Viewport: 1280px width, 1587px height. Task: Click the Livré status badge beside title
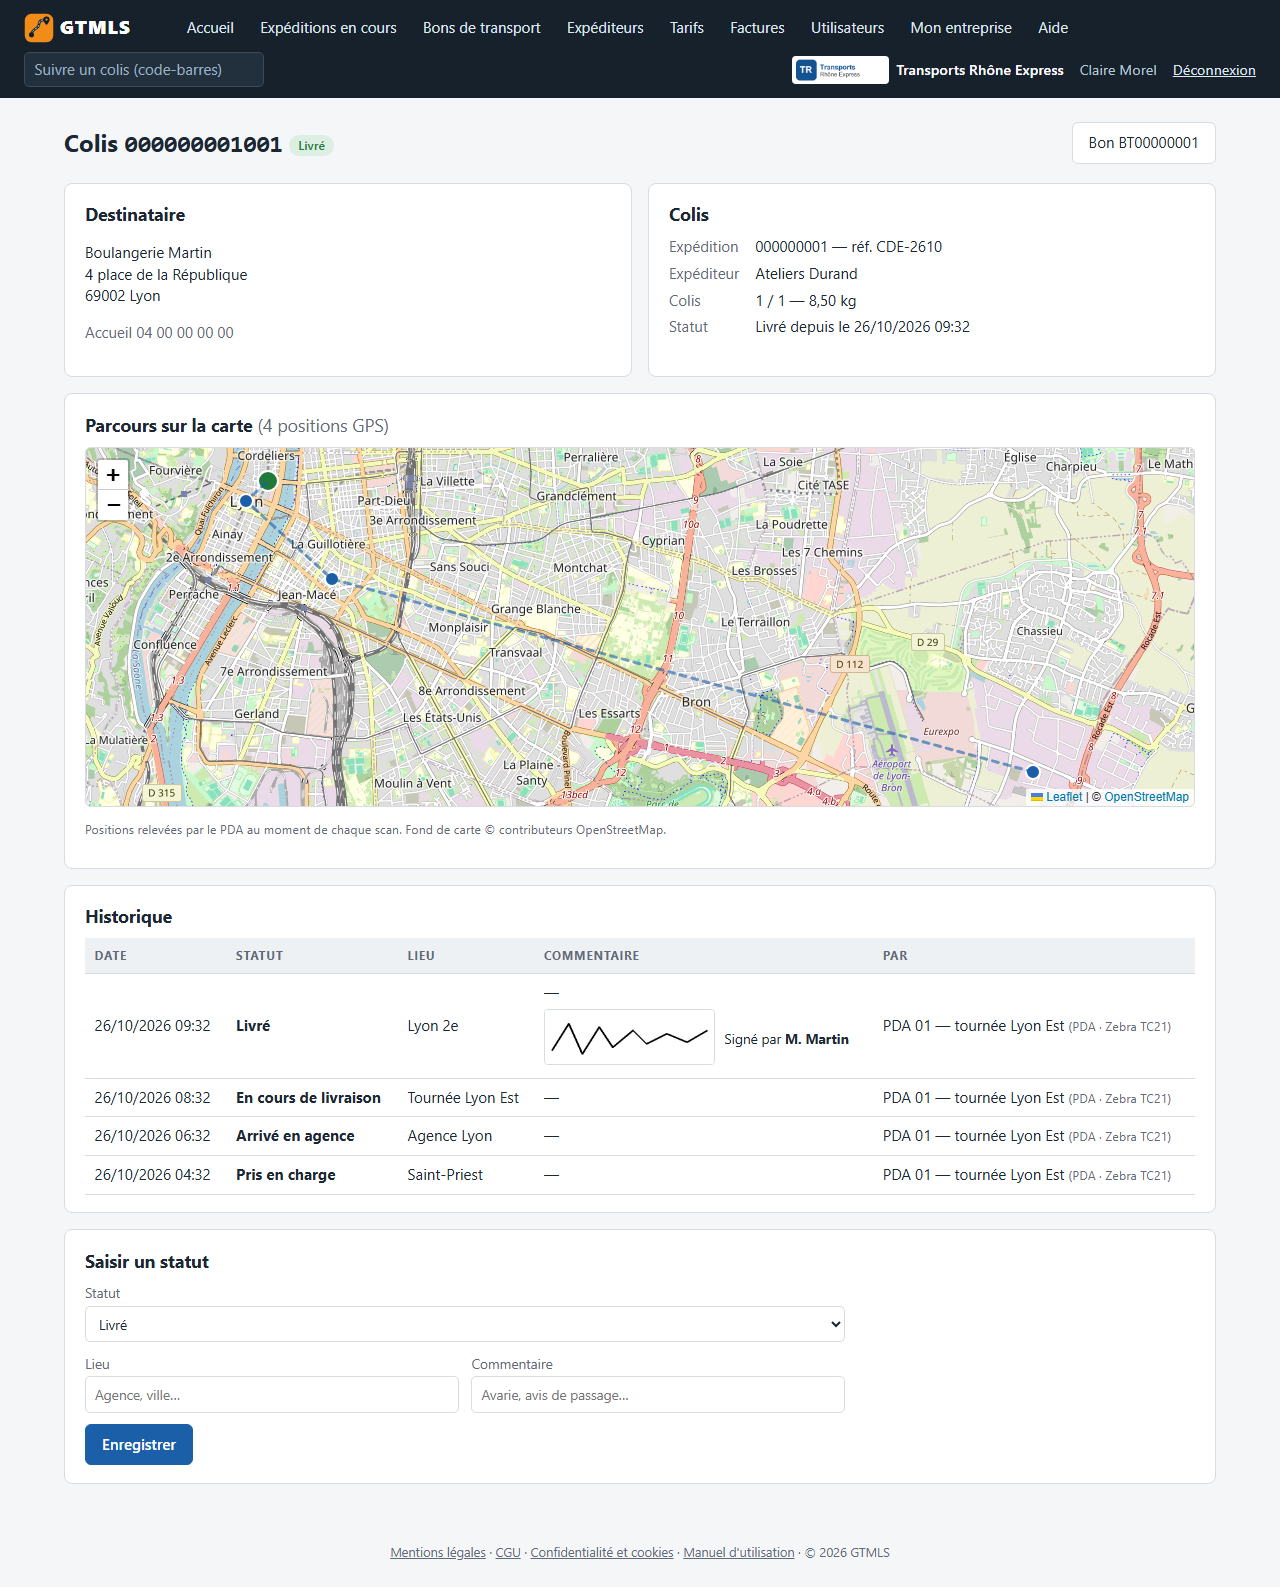pos(312,146)
